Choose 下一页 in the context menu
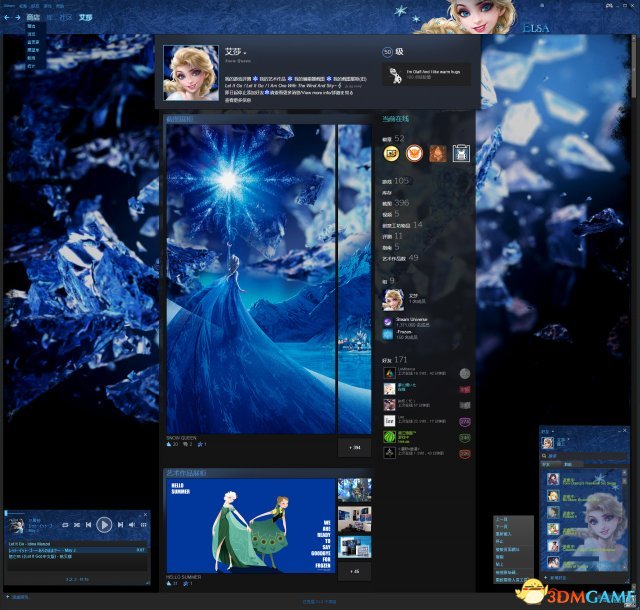 point(502,527)
